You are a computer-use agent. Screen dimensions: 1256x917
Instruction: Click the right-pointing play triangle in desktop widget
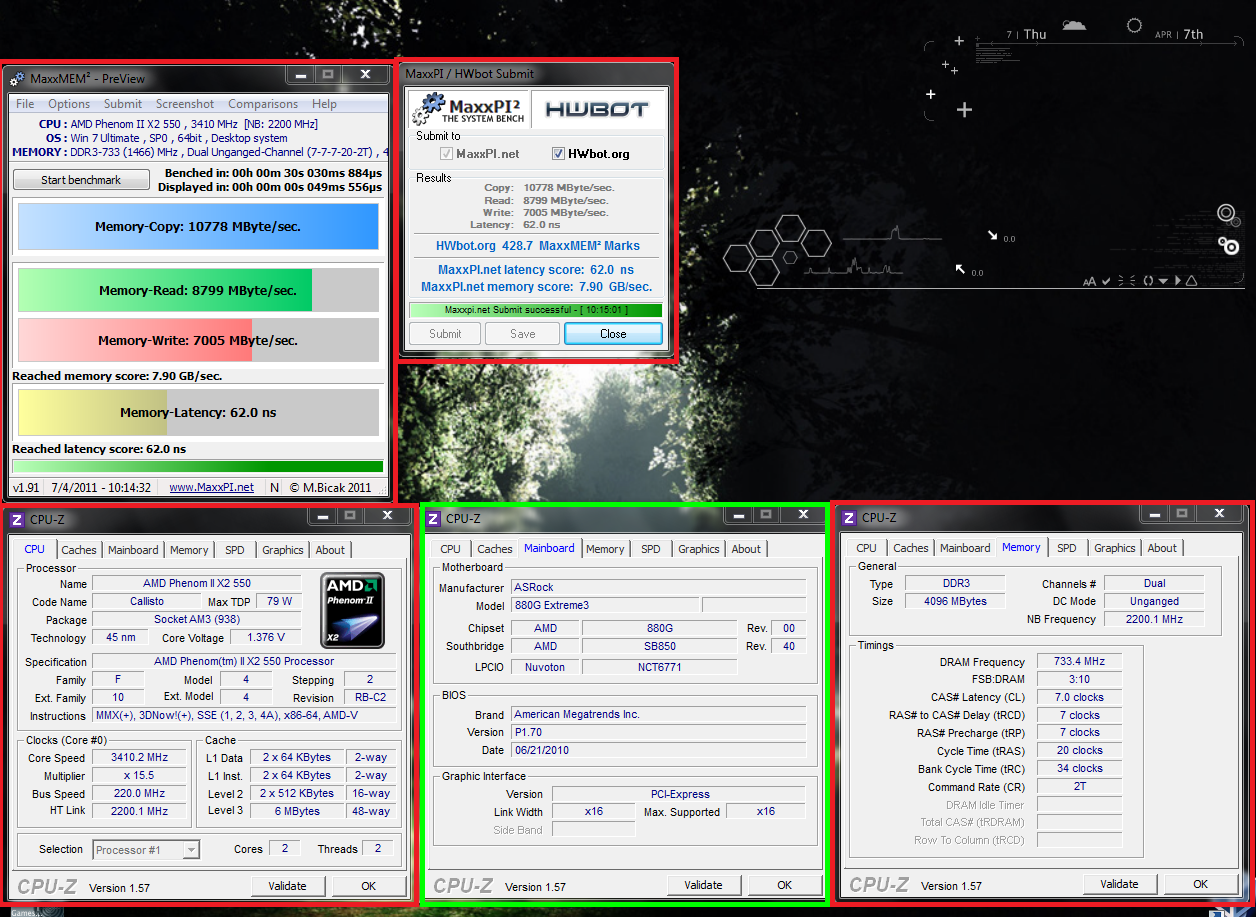[1177, 282]
